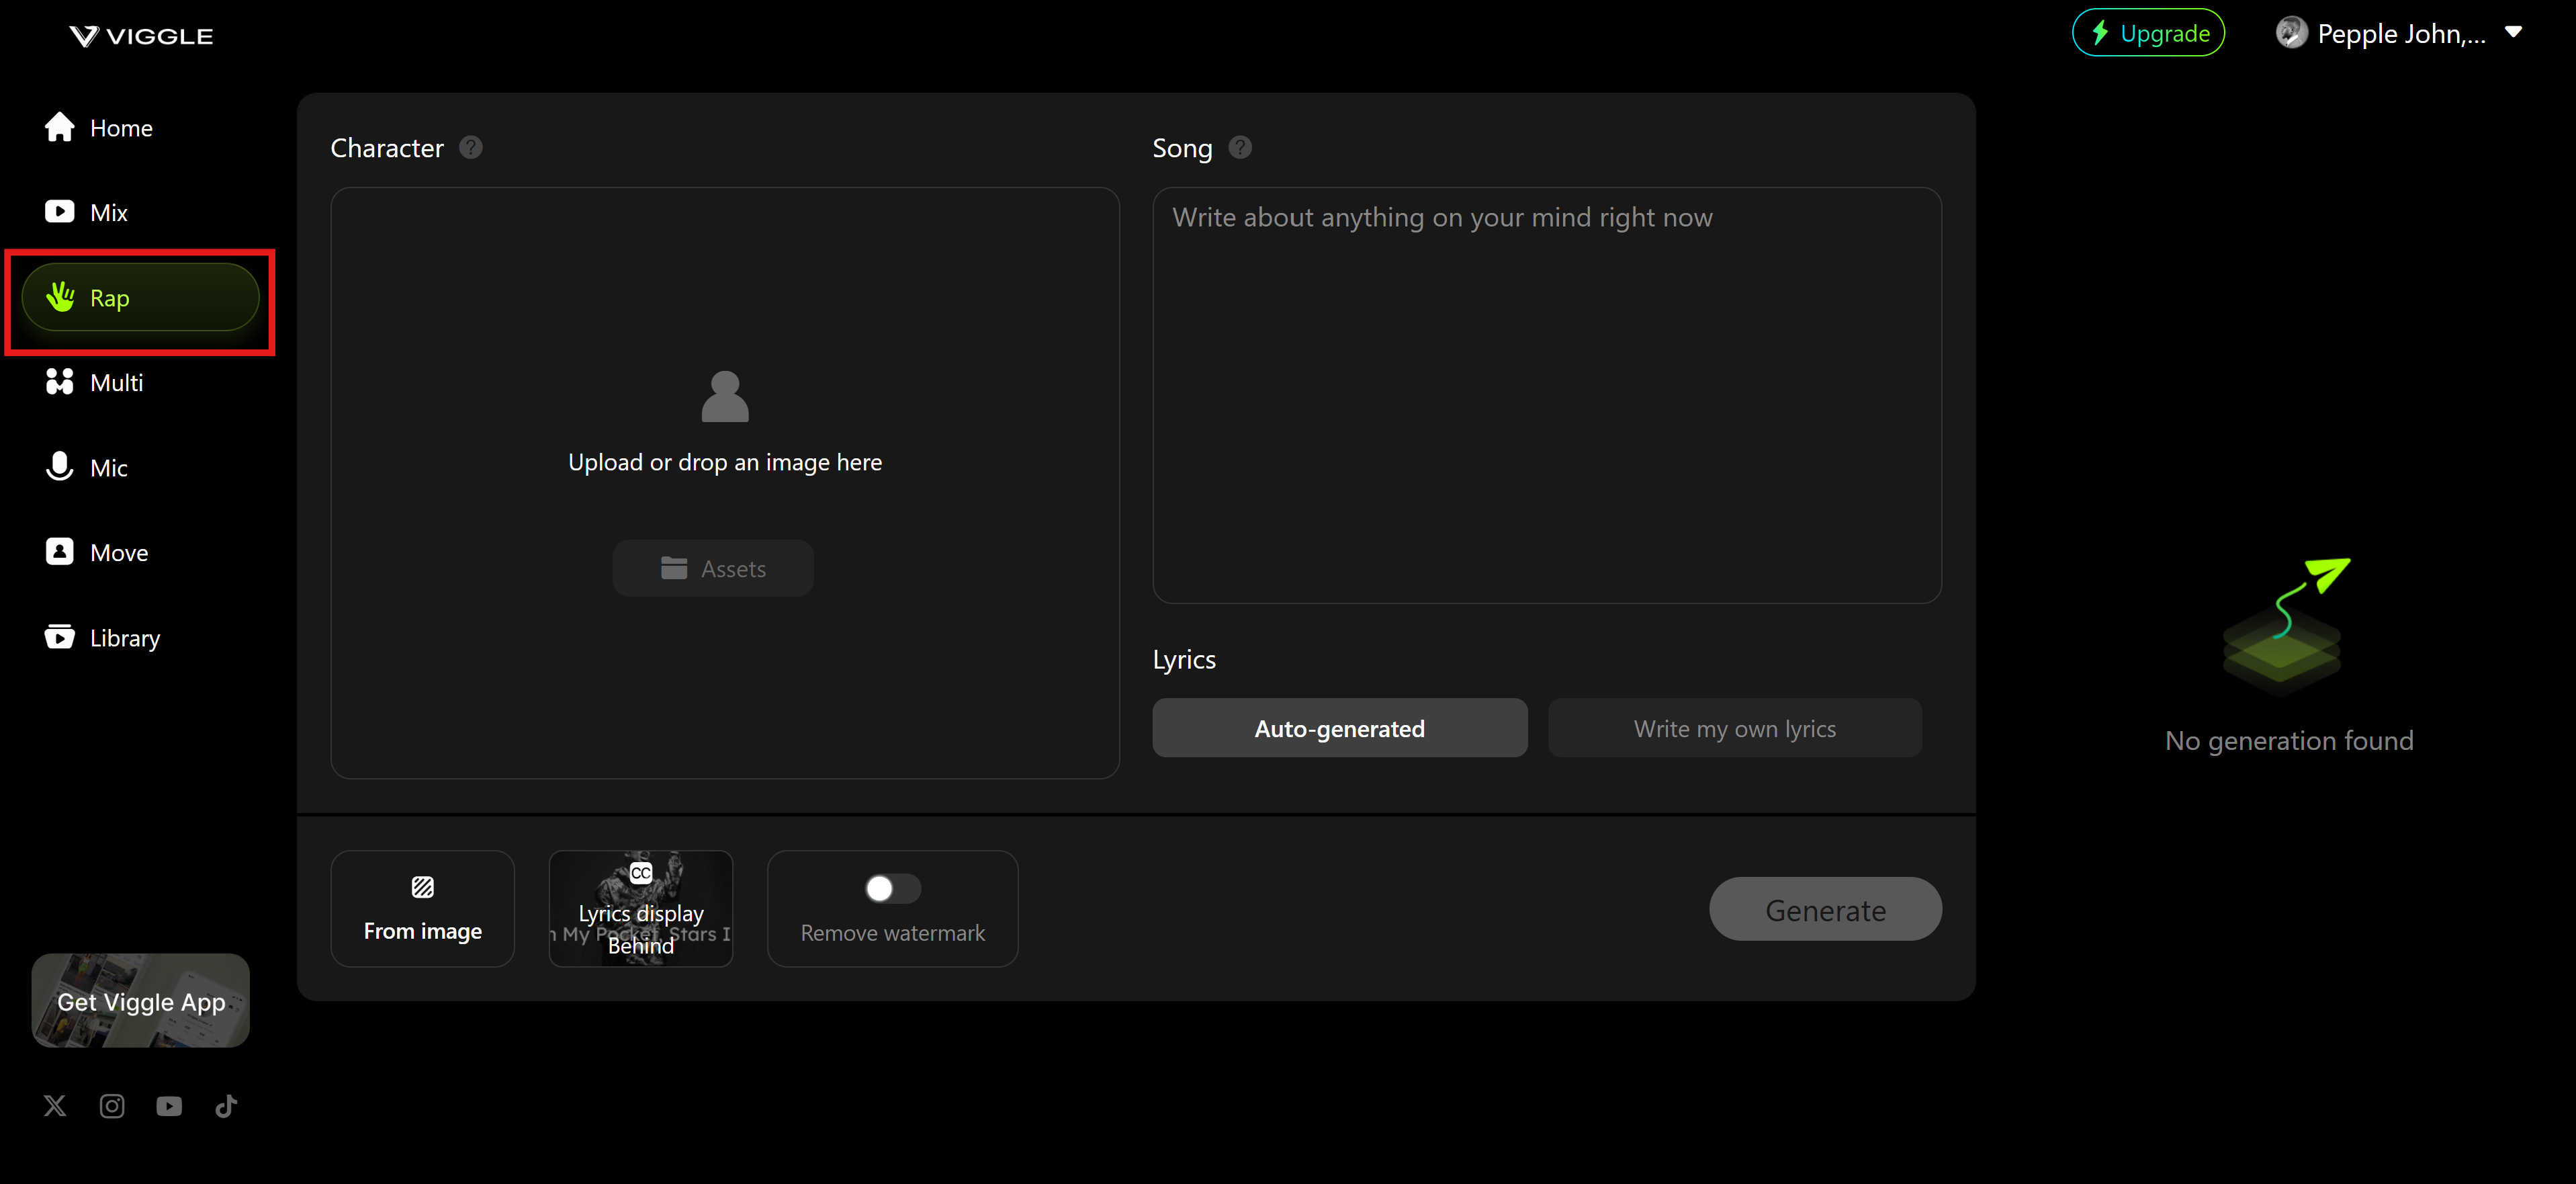The height and width of the screenshot is (1184, 2576).
Task: Select Auto-generated lyrics option
Action: 1340,728
